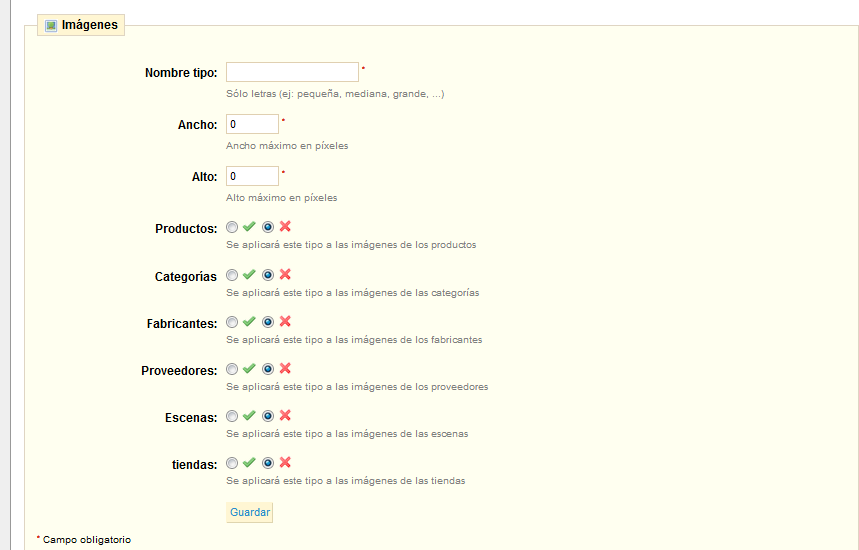Click the green checkmark icon for Productos
Screen dimensions: 859x550
[249, 227]
